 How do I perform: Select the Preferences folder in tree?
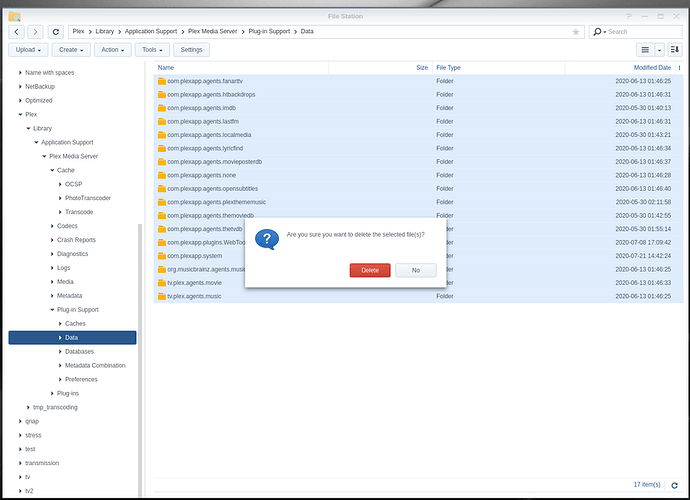tap(81, 379)
